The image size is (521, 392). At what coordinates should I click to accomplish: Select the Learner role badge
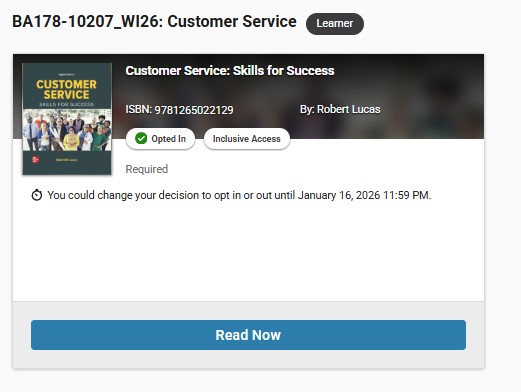click(x=335, y=24)
